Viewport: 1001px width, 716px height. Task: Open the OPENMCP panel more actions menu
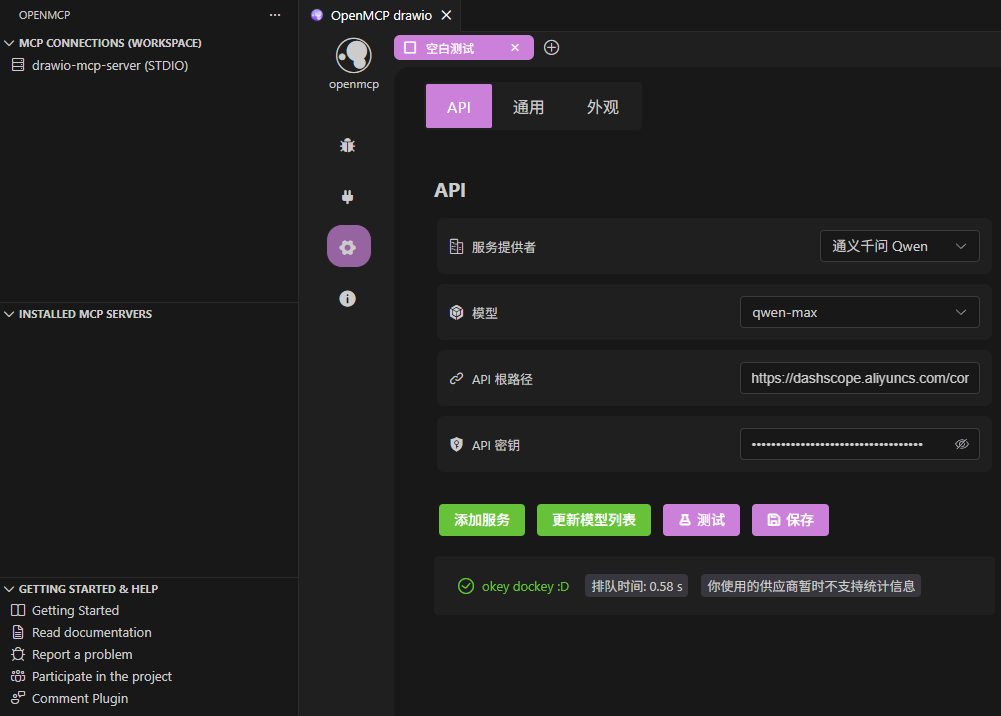(275, 15)
